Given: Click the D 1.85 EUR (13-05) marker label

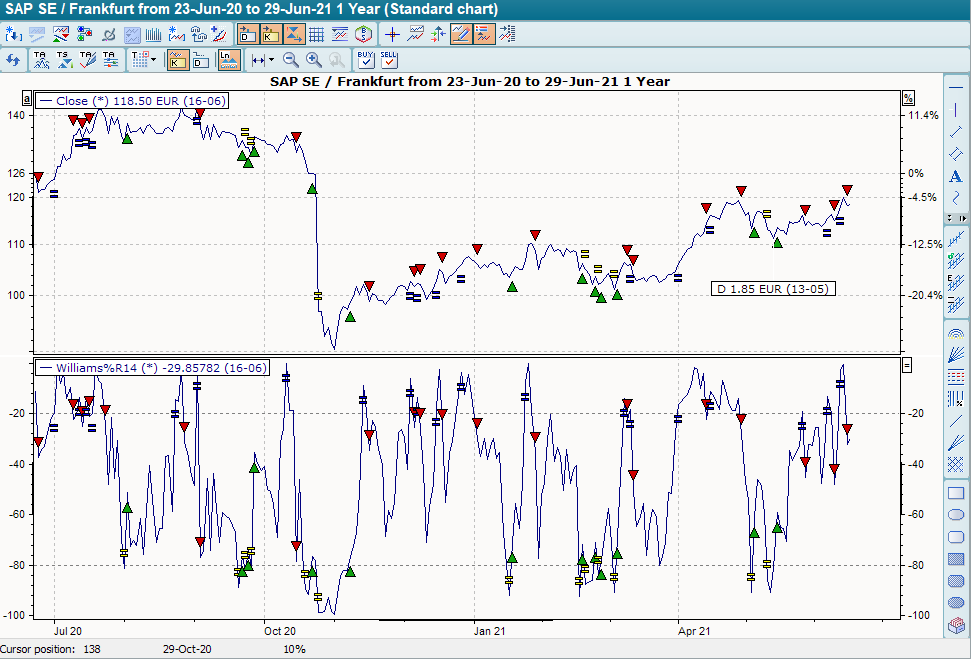Looking at the screenshot, I should [771, 288].
